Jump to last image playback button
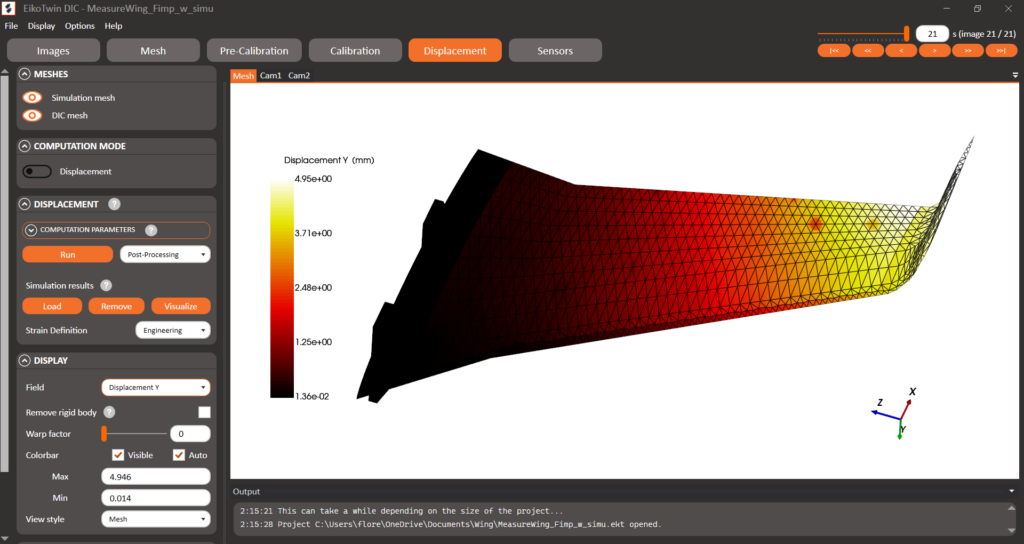Image resolution: width=1024 pixels, height=544 pixels. (x=1000, y=50)
